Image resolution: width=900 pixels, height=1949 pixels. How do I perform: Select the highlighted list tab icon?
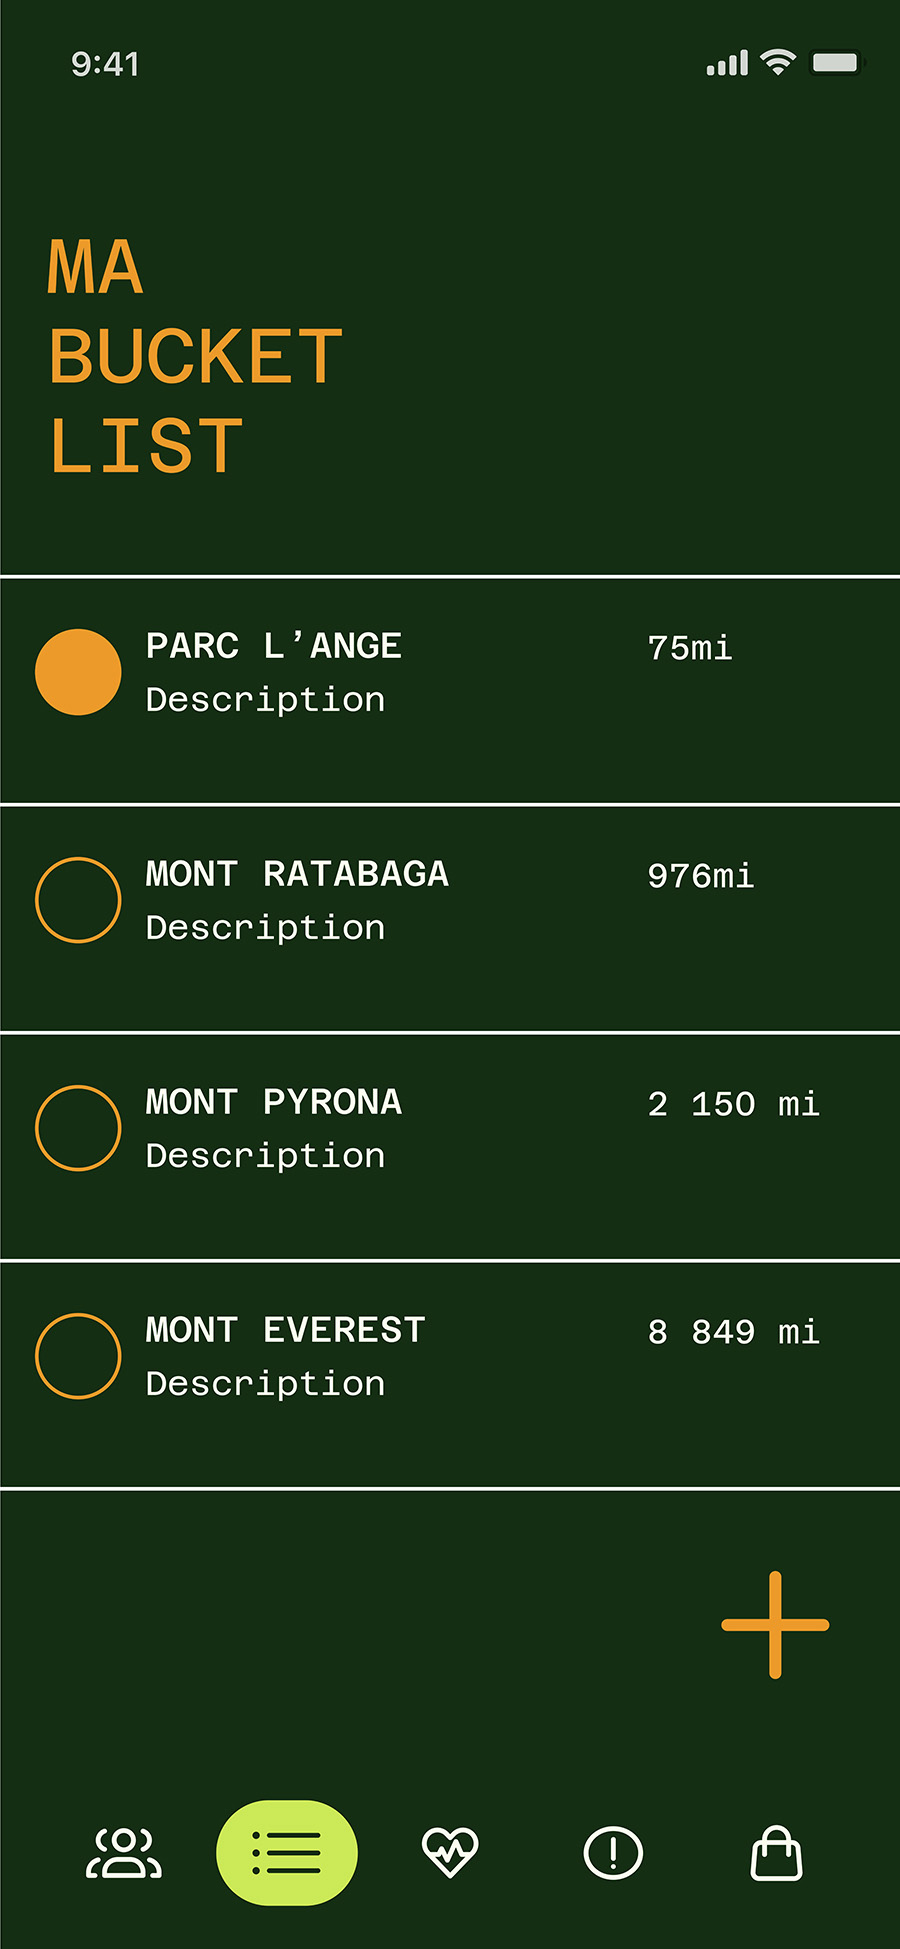tap(287, 1853)
